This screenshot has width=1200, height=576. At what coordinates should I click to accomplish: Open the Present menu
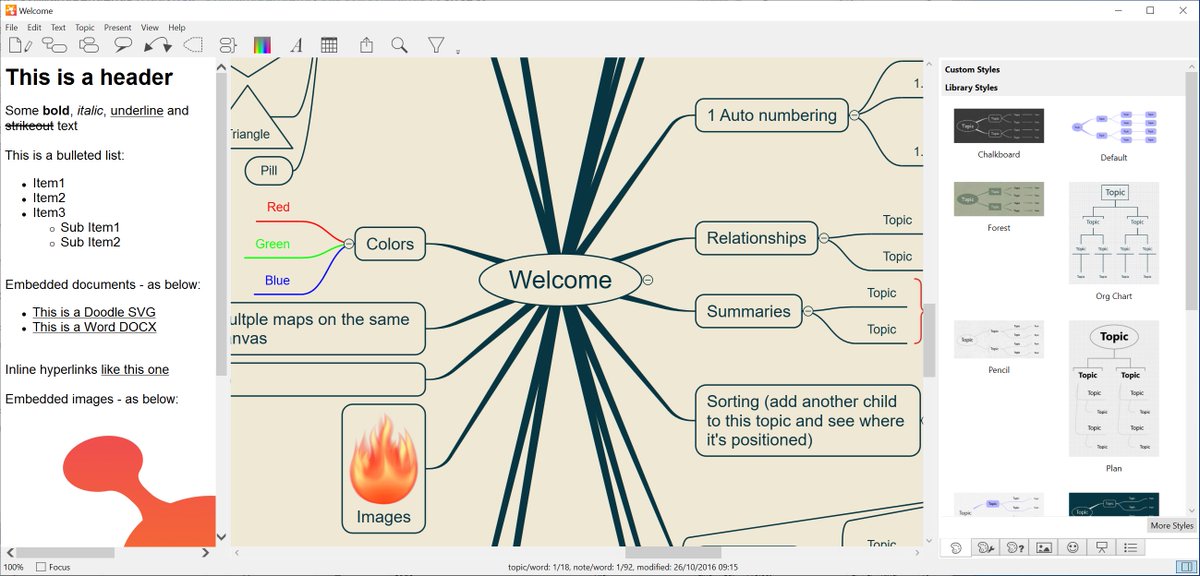[x=117, y=27]
